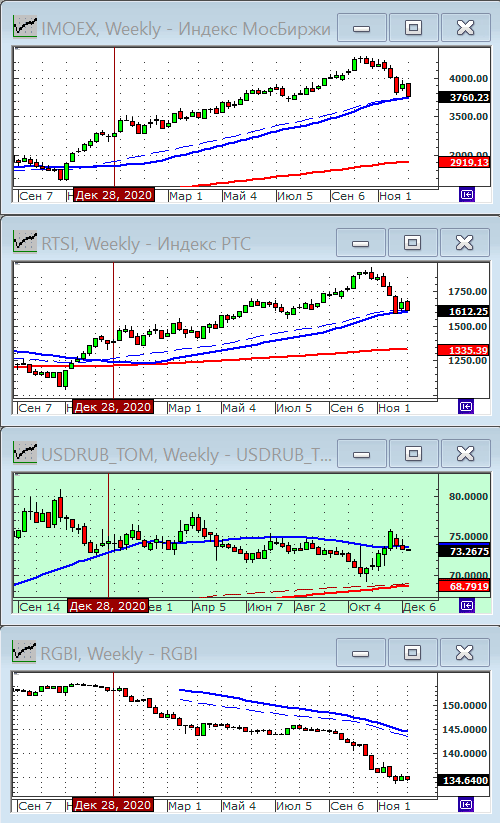Click the 3500.00 price level in IMOEX chart
500x823 pixels.
[468, 117]
